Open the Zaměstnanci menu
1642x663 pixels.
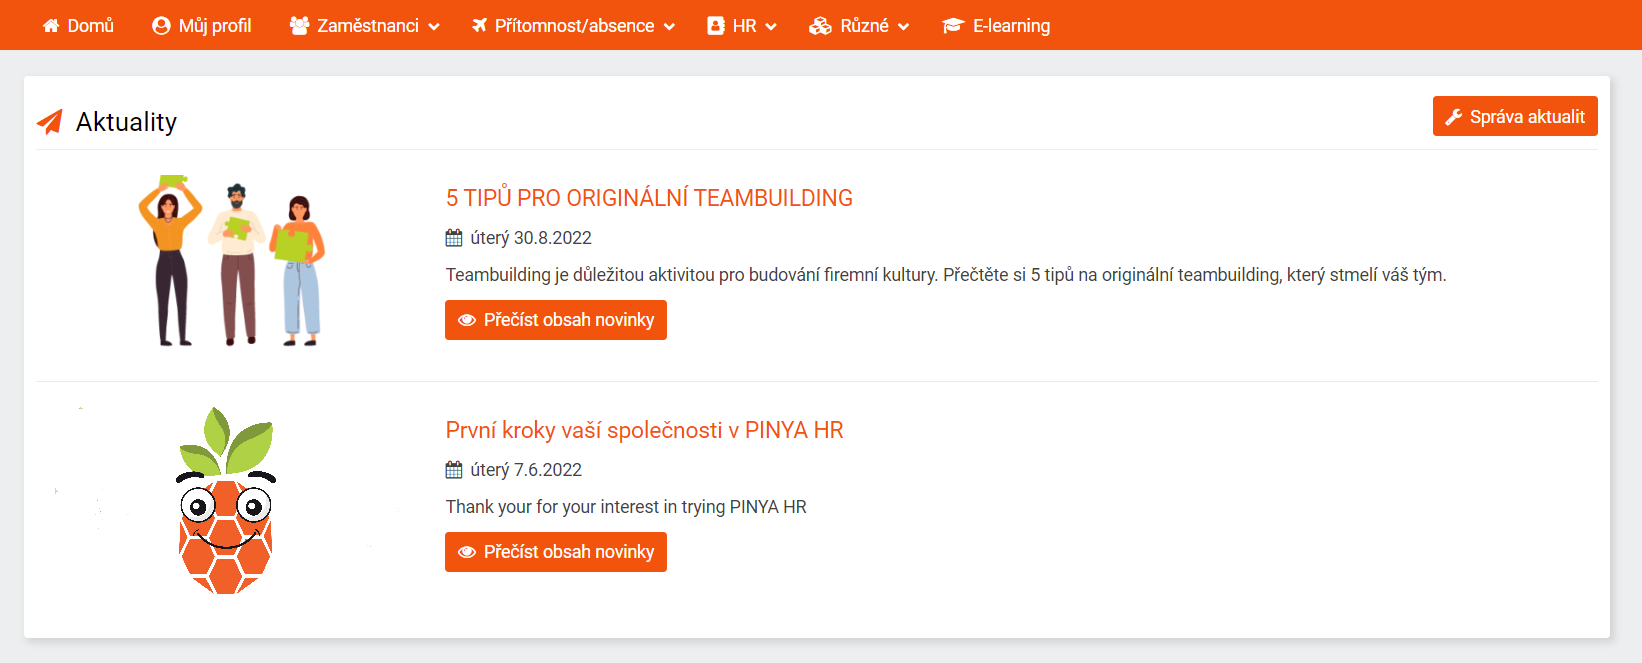tap(365, 26)
